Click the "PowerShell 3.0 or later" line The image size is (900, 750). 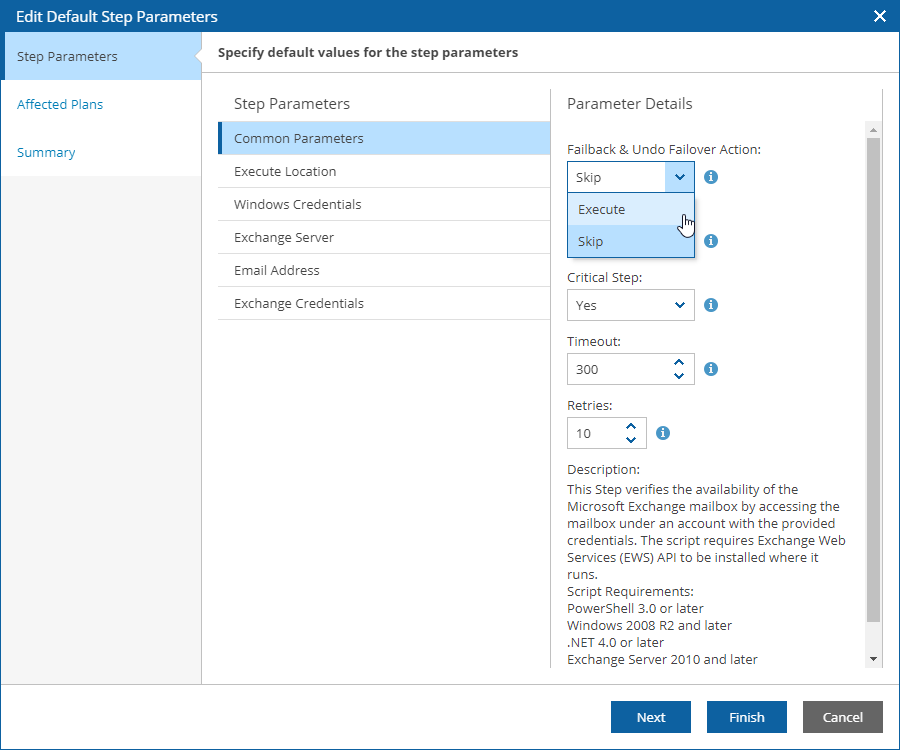point(635,608)
